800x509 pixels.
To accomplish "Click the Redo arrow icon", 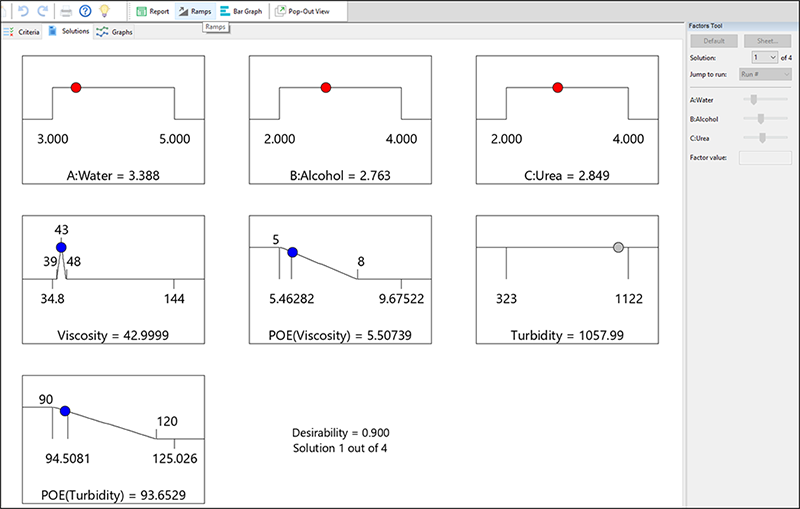I will point(43,11).
